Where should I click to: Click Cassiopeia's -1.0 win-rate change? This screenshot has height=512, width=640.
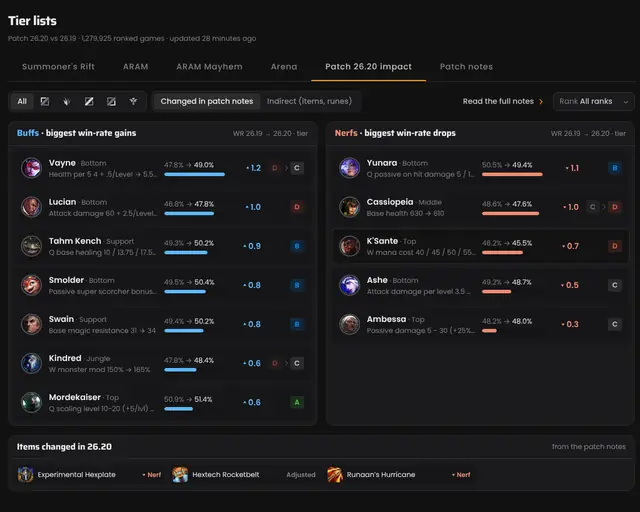(571, 207)
